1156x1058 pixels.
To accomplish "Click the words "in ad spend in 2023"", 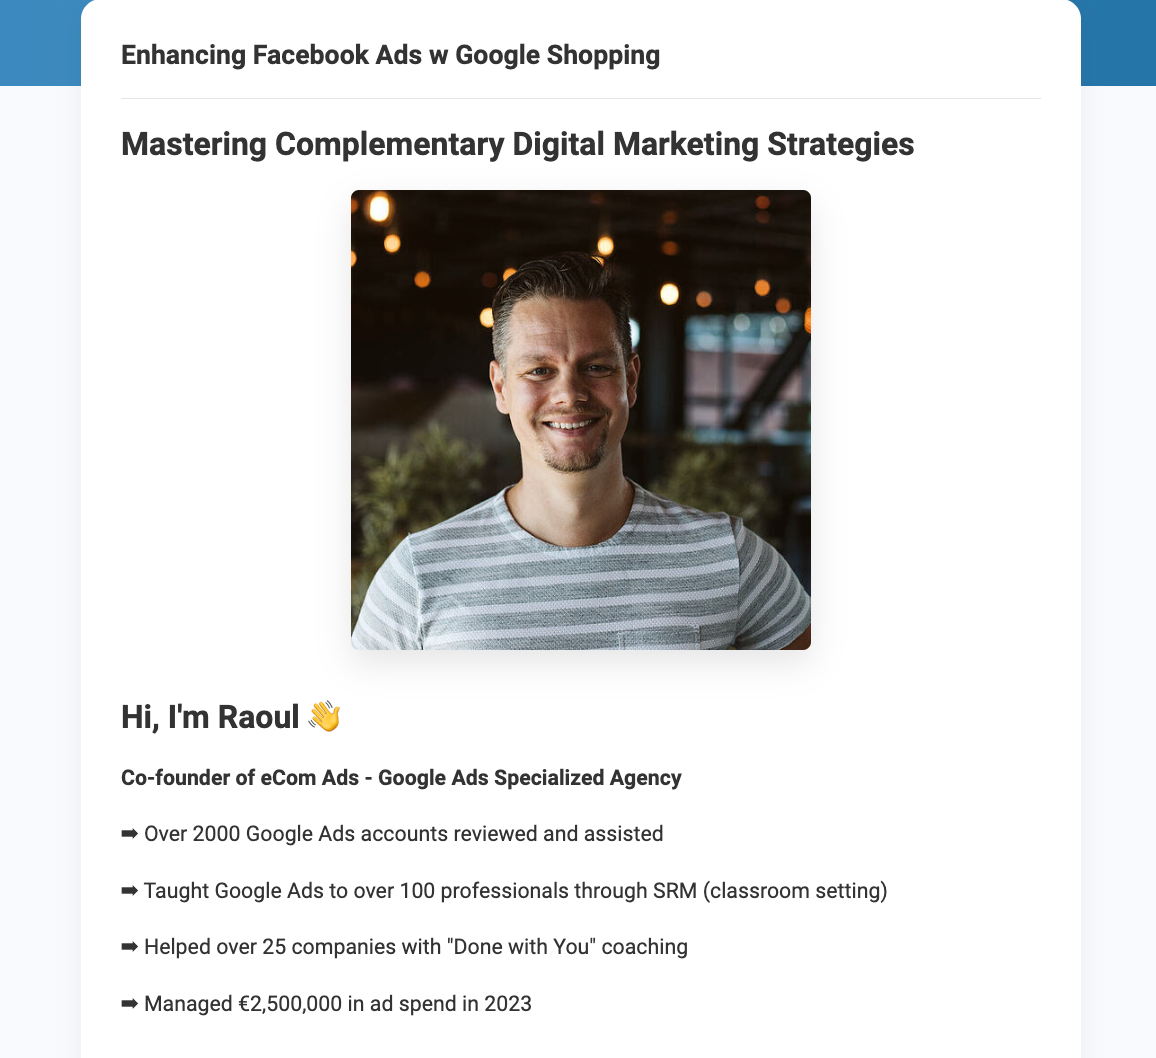I will 440,1003.
